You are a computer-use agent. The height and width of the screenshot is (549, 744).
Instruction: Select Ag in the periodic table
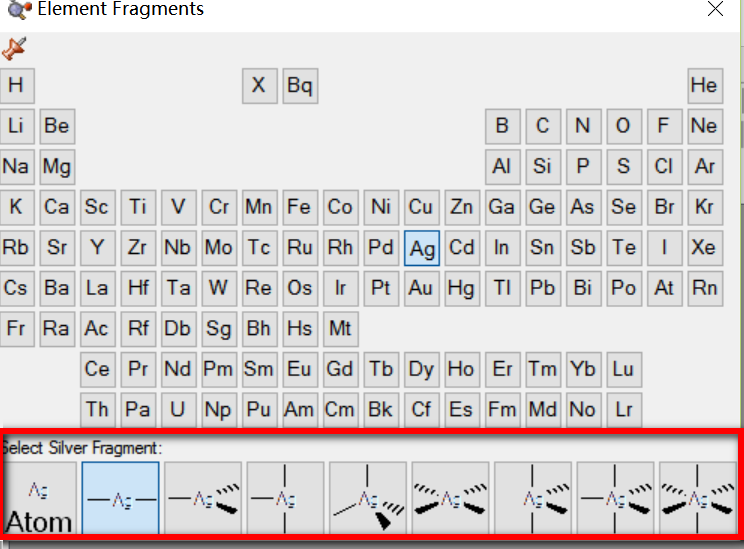coord(421,248)
